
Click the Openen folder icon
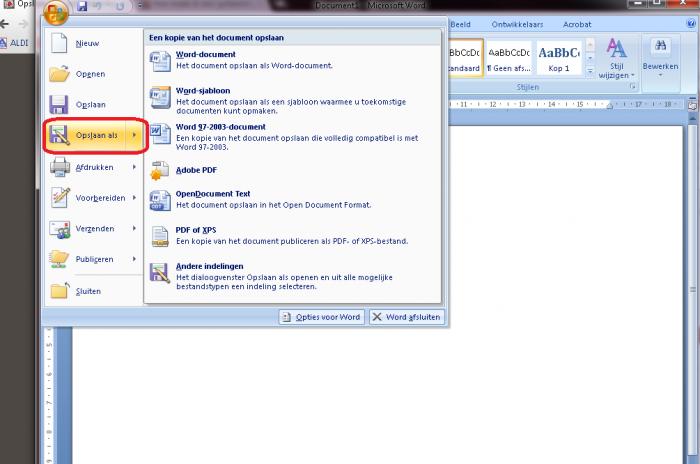[59, 74]
